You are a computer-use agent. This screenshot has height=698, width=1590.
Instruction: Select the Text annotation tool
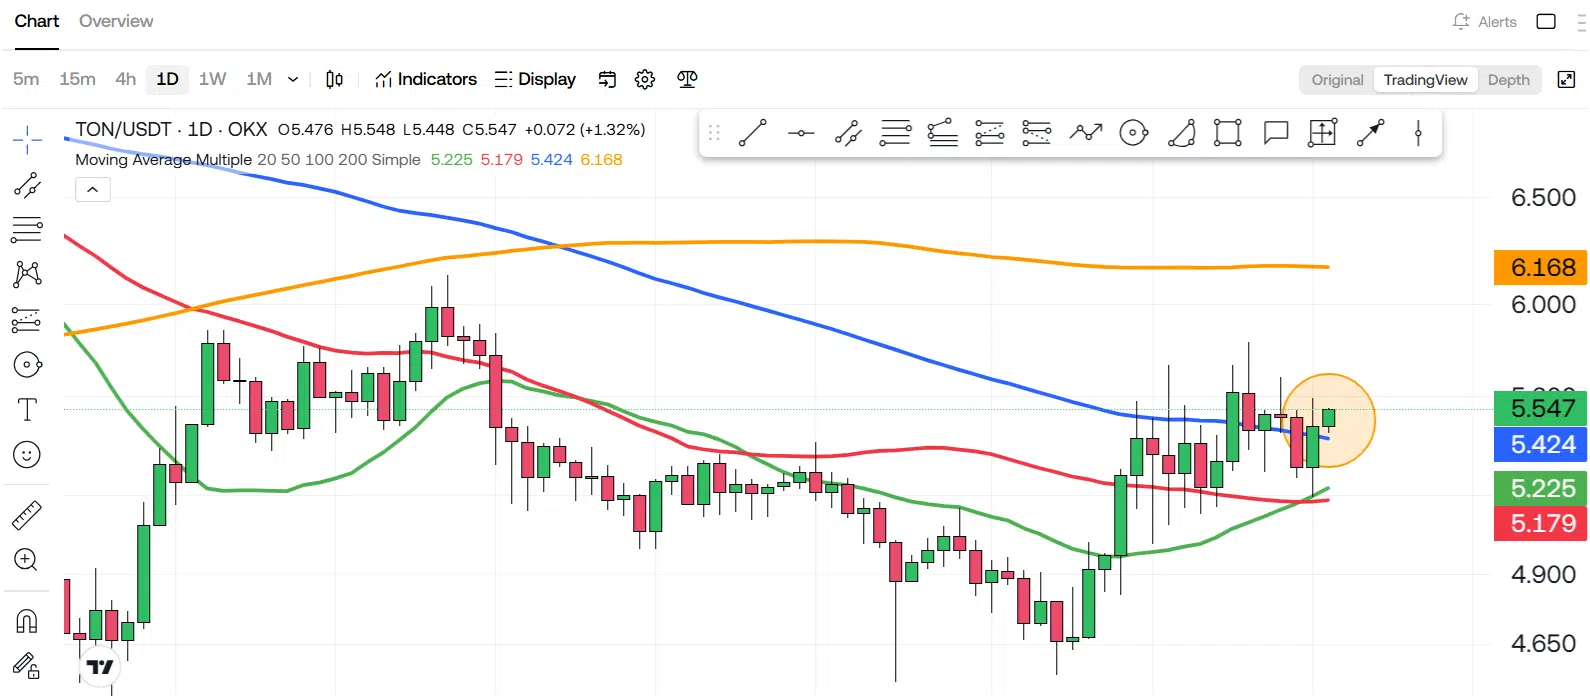27,410
